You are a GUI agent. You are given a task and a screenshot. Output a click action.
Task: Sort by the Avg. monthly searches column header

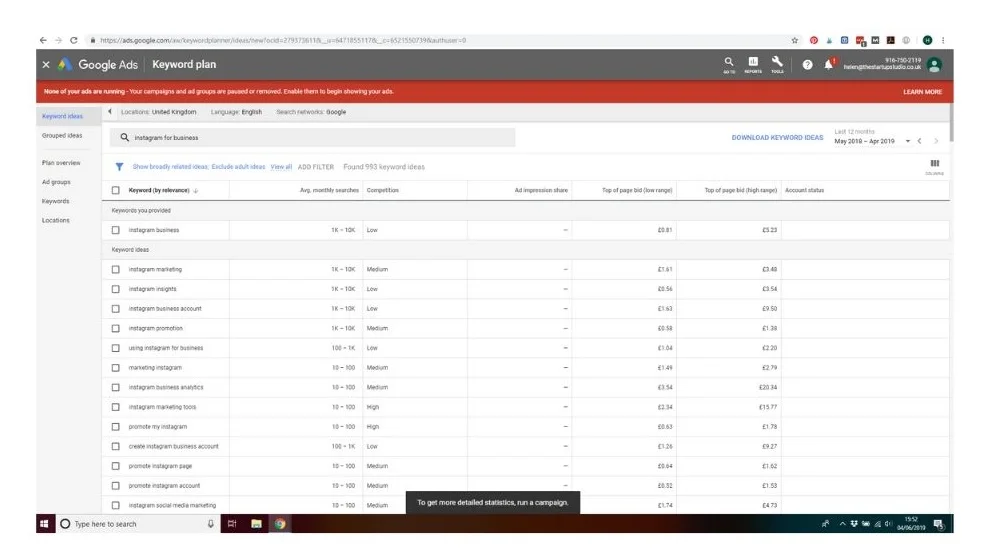(329, 190)
